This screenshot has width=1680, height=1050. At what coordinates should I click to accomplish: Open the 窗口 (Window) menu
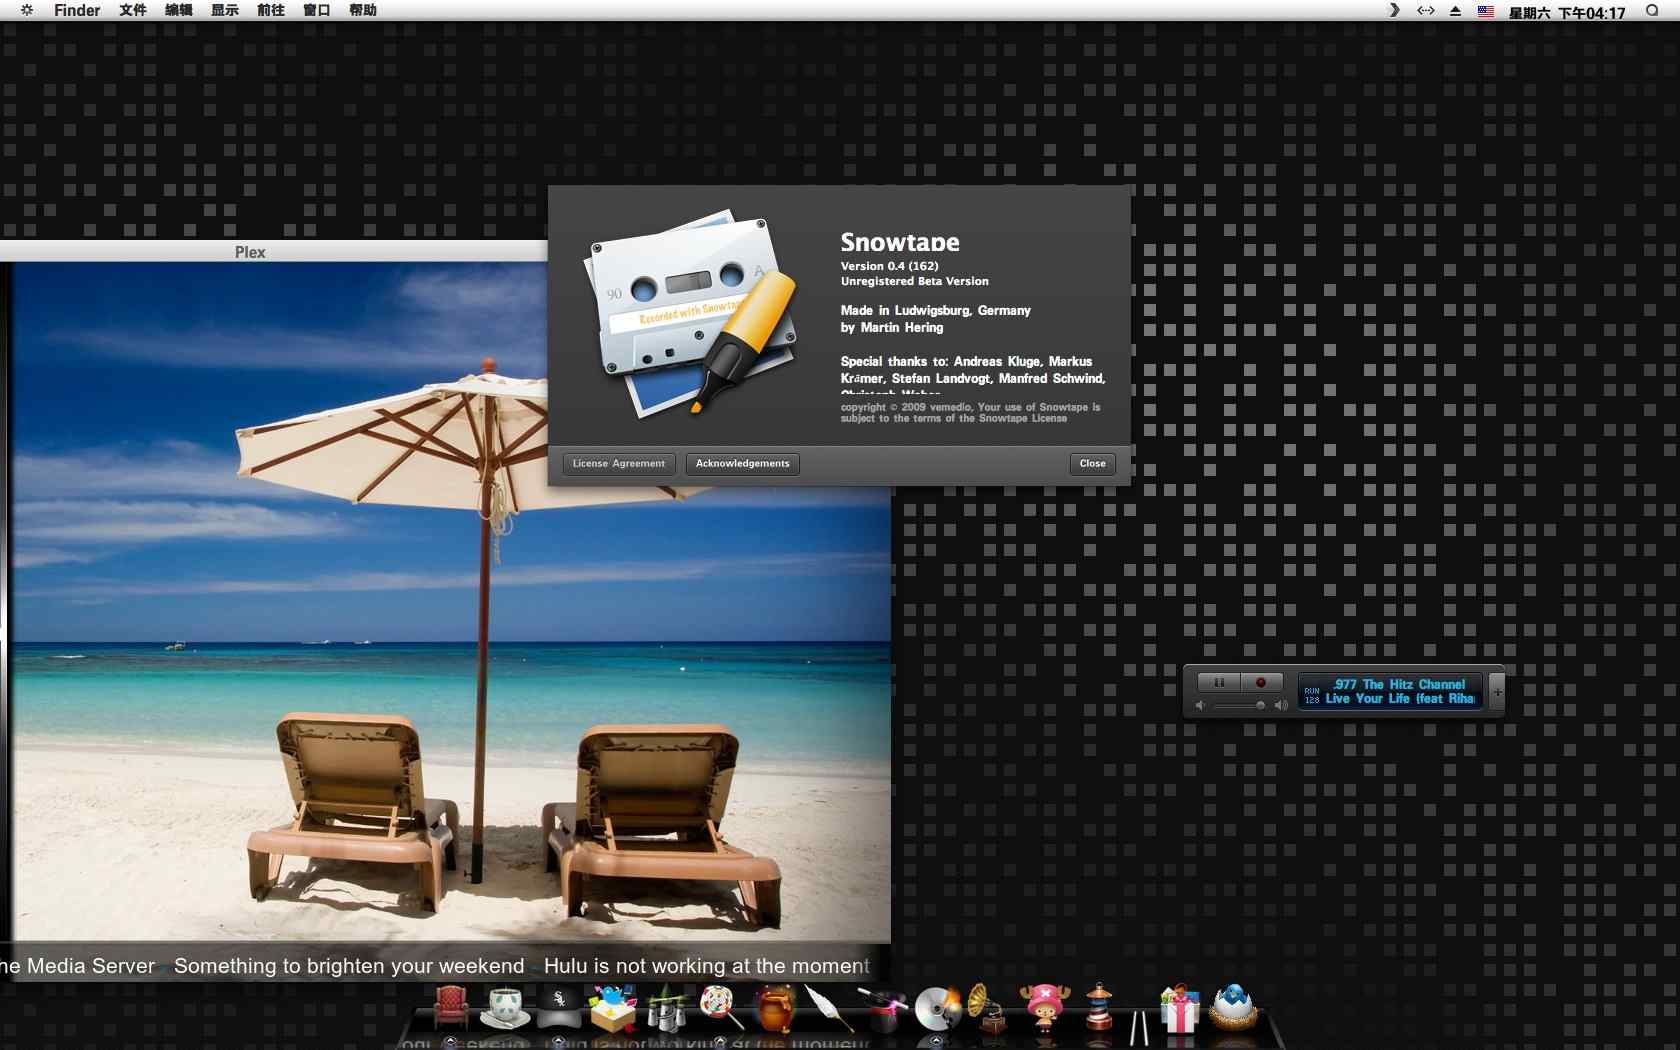coord(317,10)
